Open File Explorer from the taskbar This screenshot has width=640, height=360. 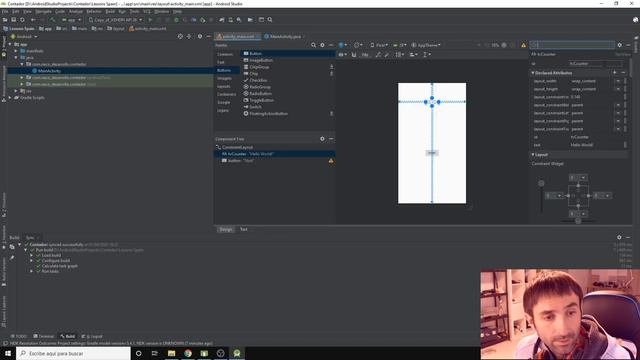click(x=171, y=353)
